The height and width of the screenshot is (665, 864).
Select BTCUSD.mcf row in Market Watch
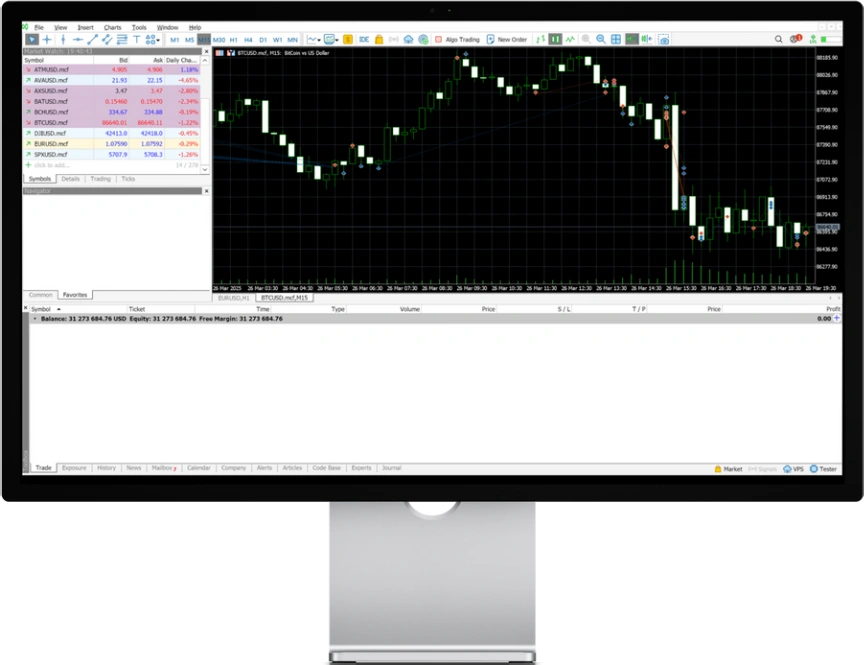[x=50, y=122]
